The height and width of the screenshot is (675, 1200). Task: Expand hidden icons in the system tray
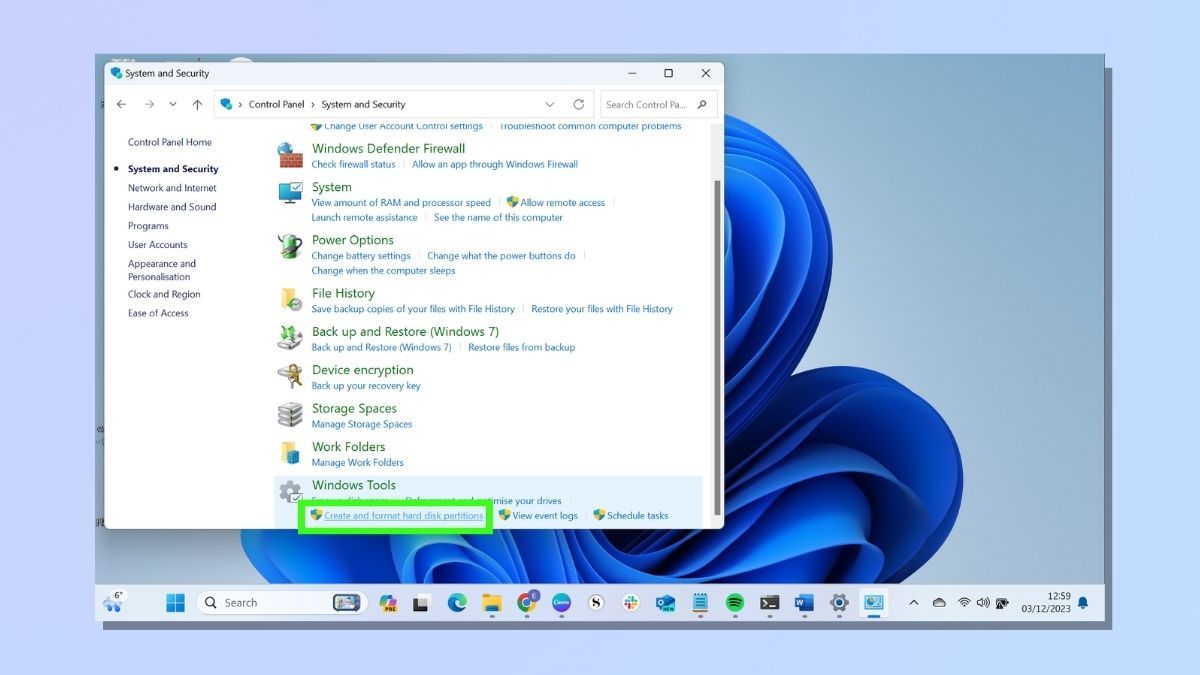click(x=913, y=602)
